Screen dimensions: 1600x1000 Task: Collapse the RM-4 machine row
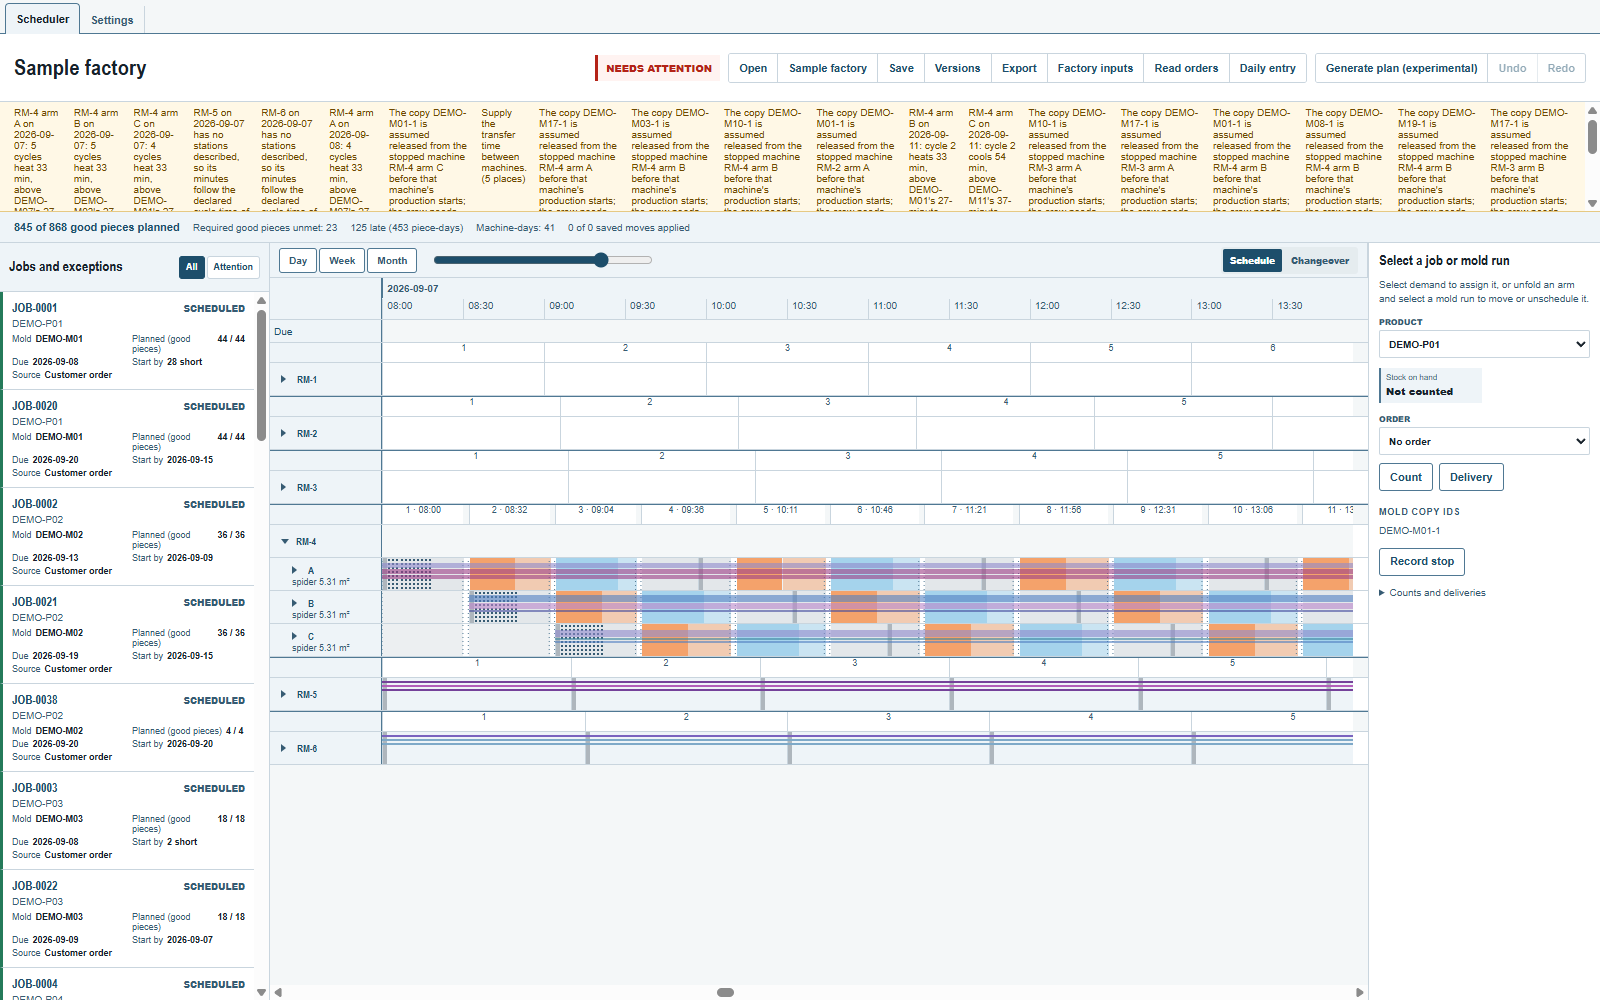pyautogui.click(x=284, y=542)
